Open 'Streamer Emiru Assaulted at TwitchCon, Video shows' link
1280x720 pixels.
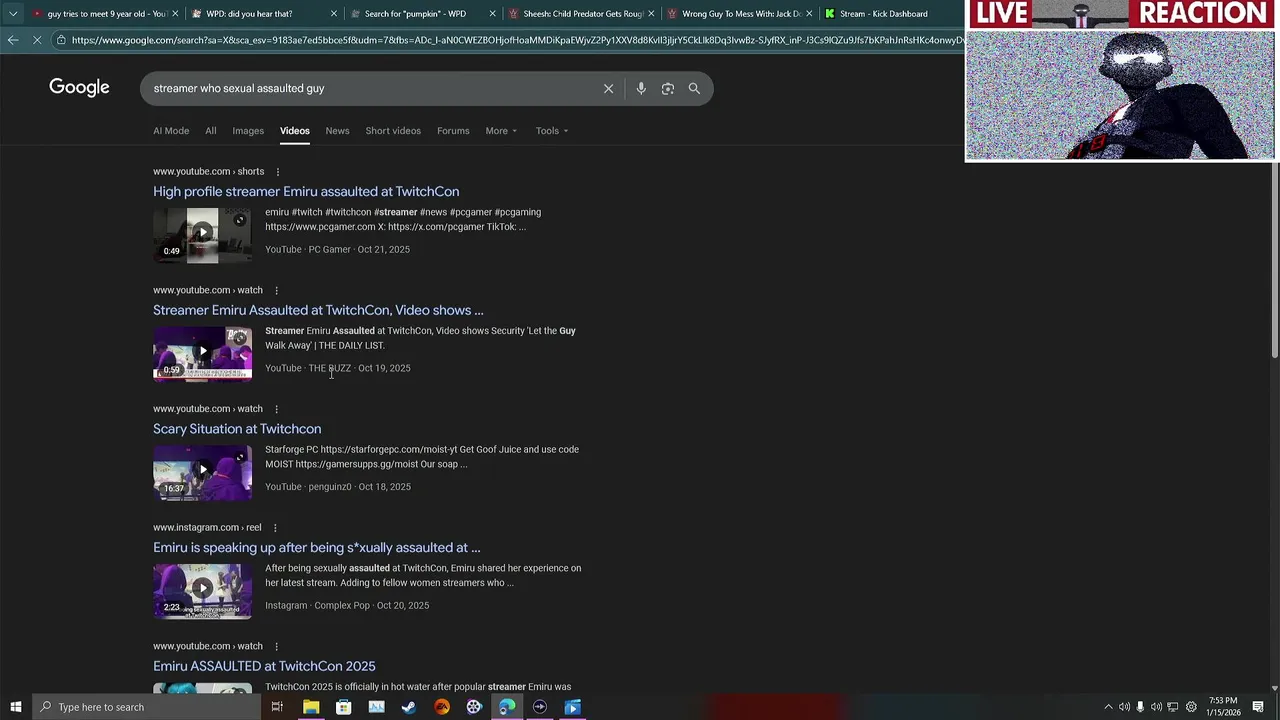(318, 311)
